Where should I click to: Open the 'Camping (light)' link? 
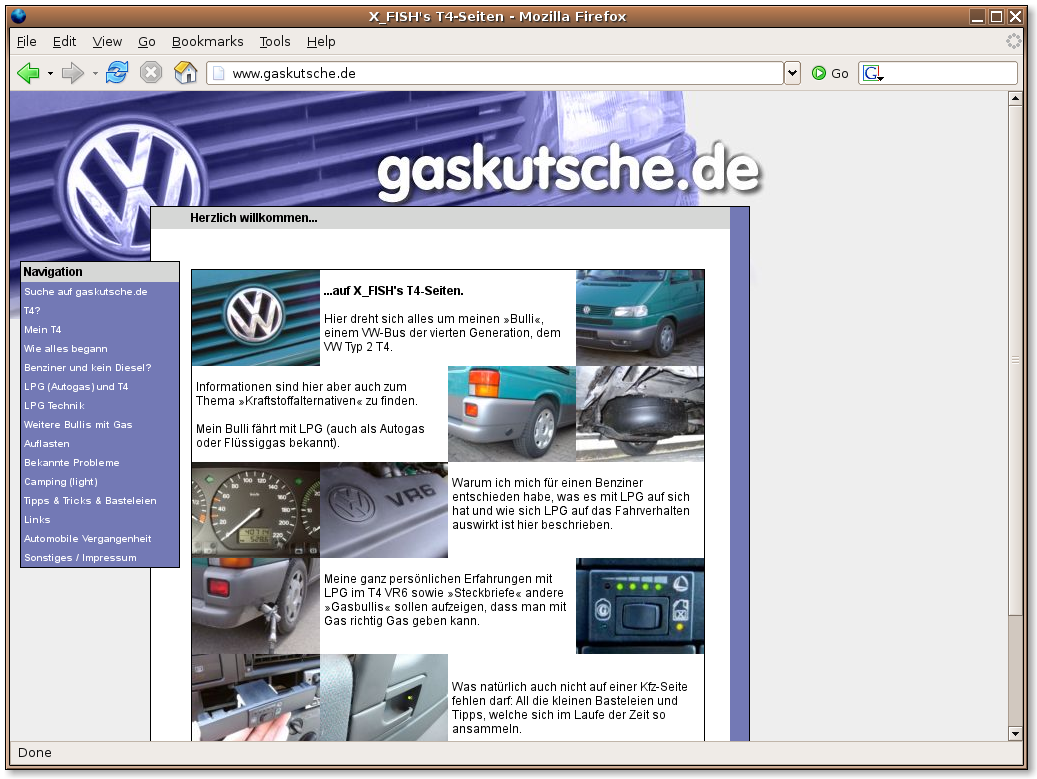click(61, 482)
